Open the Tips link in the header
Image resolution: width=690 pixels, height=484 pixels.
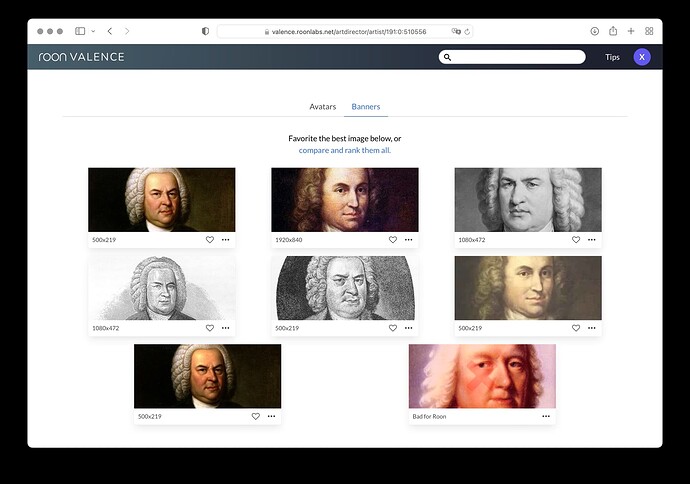click(x=612, y=57)
